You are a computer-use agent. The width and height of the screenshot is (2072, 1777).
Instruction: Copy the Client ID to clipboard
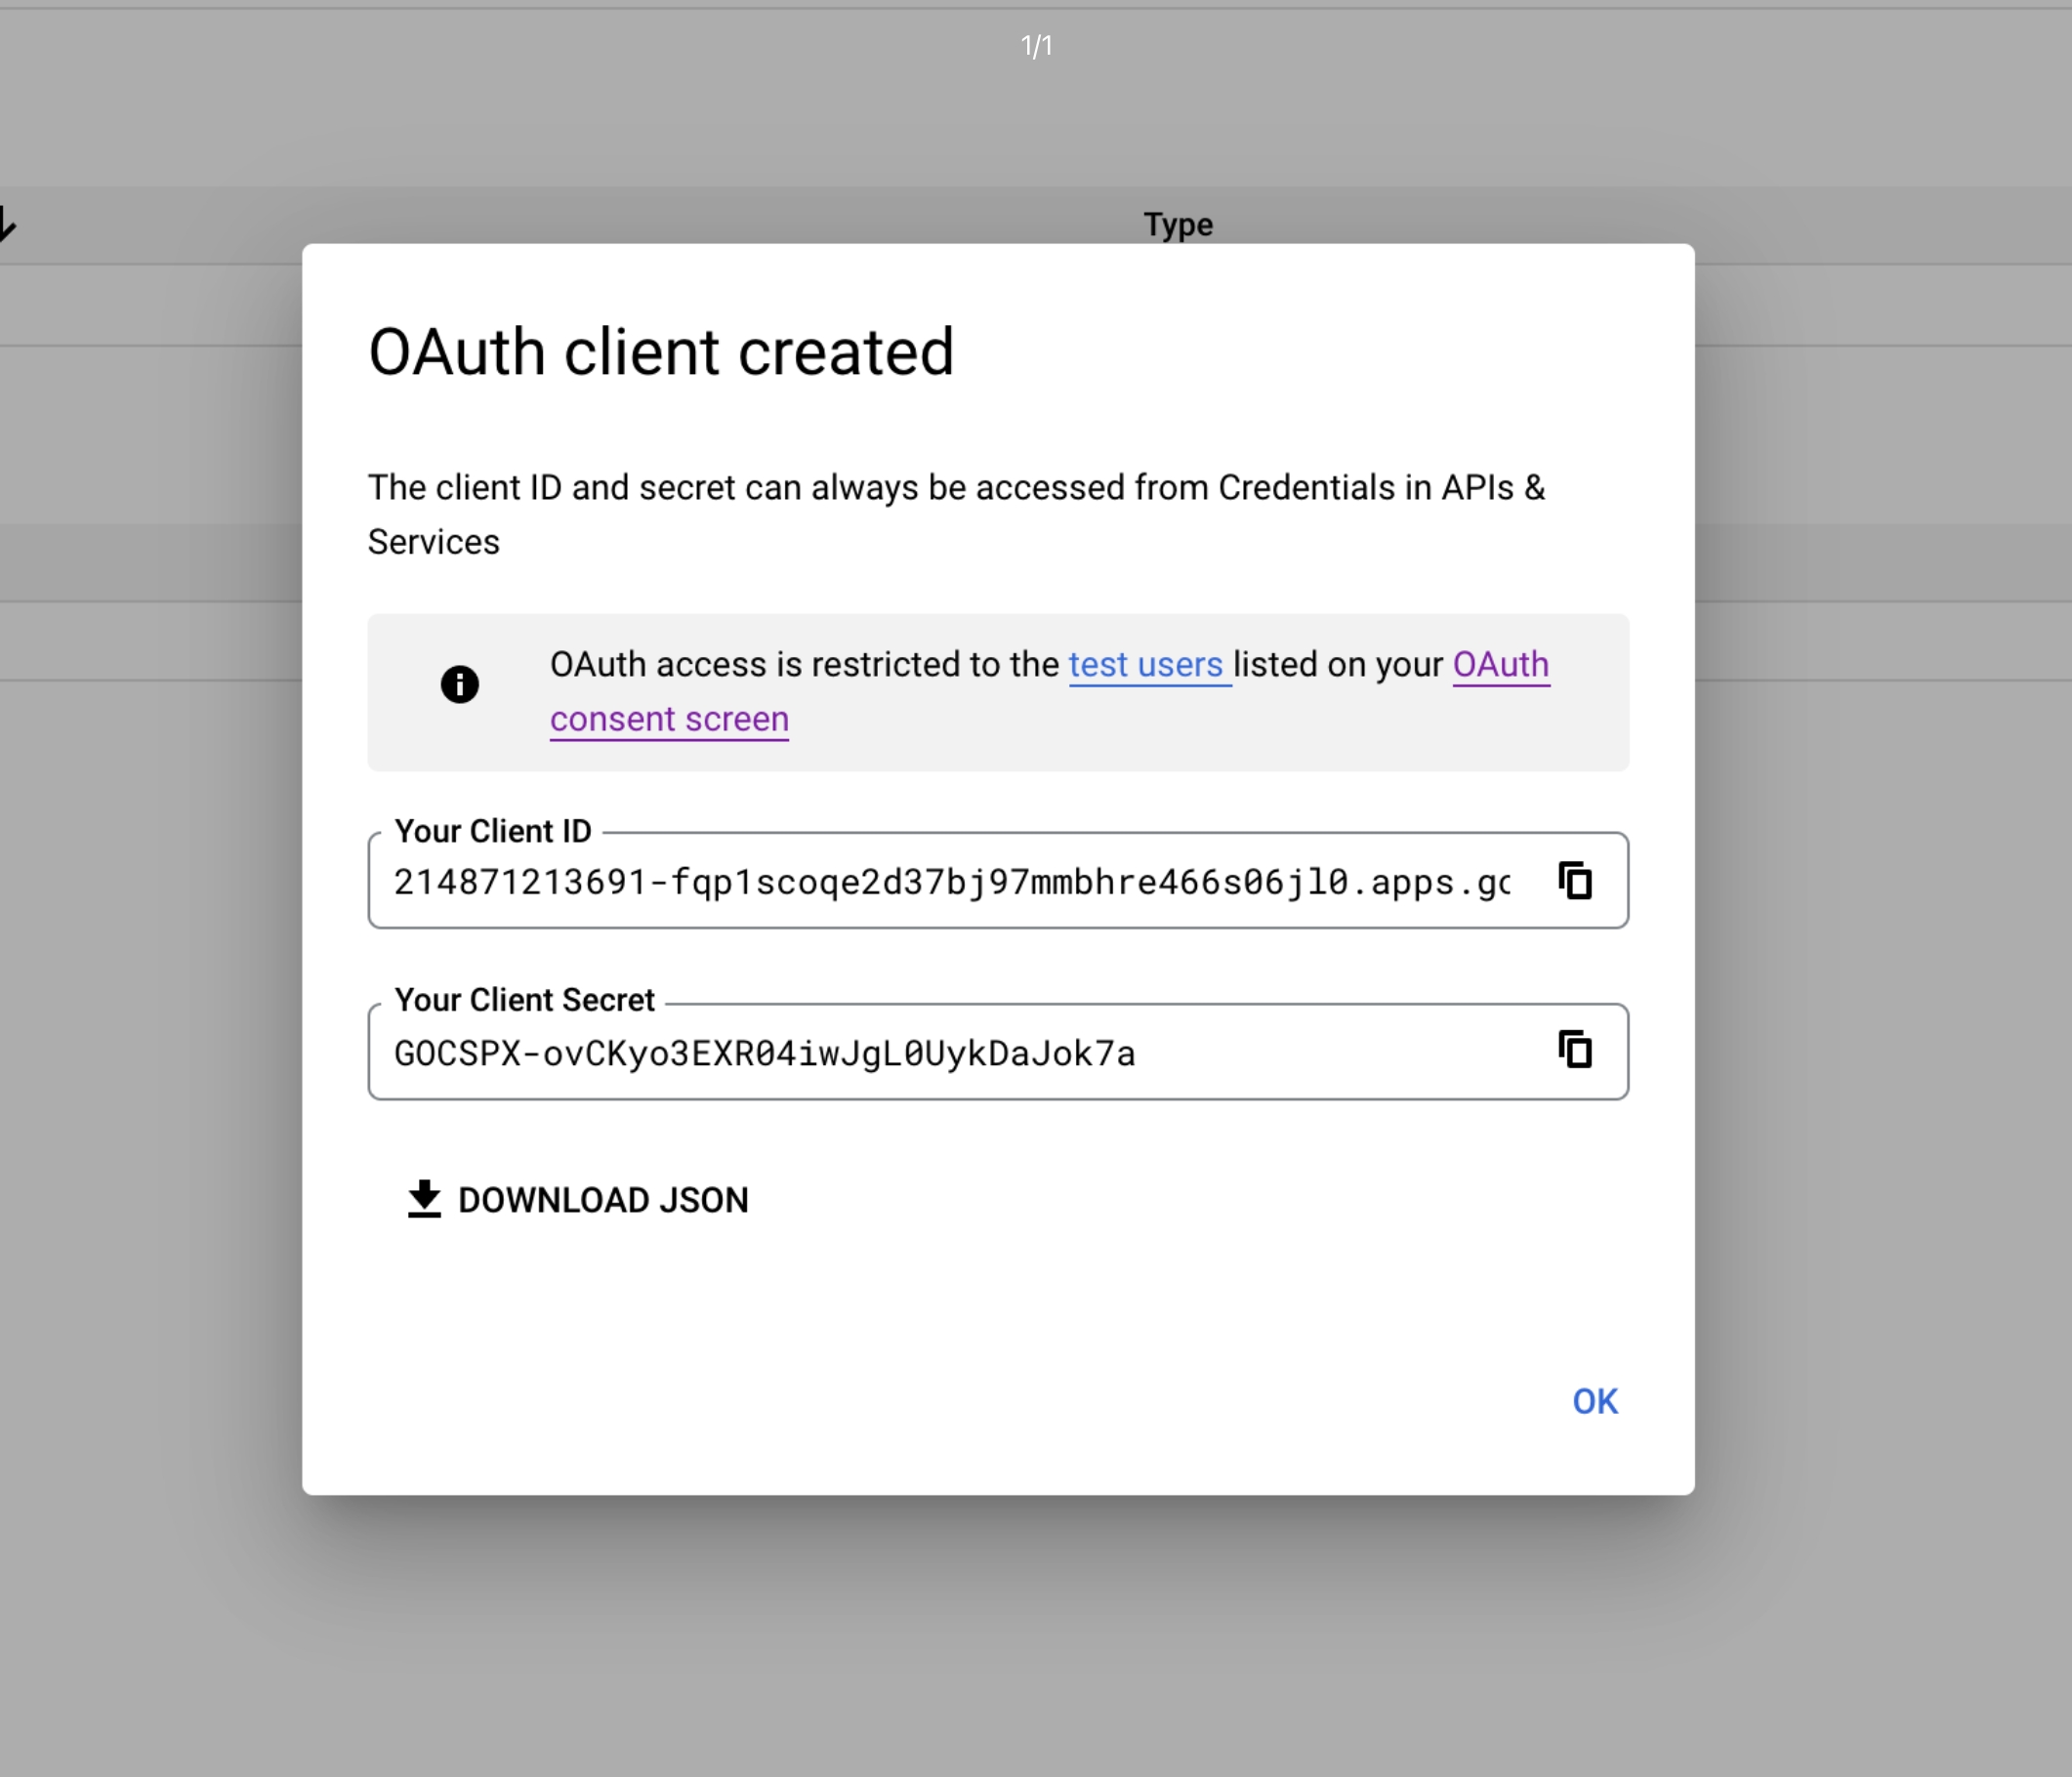[1575, 881]
